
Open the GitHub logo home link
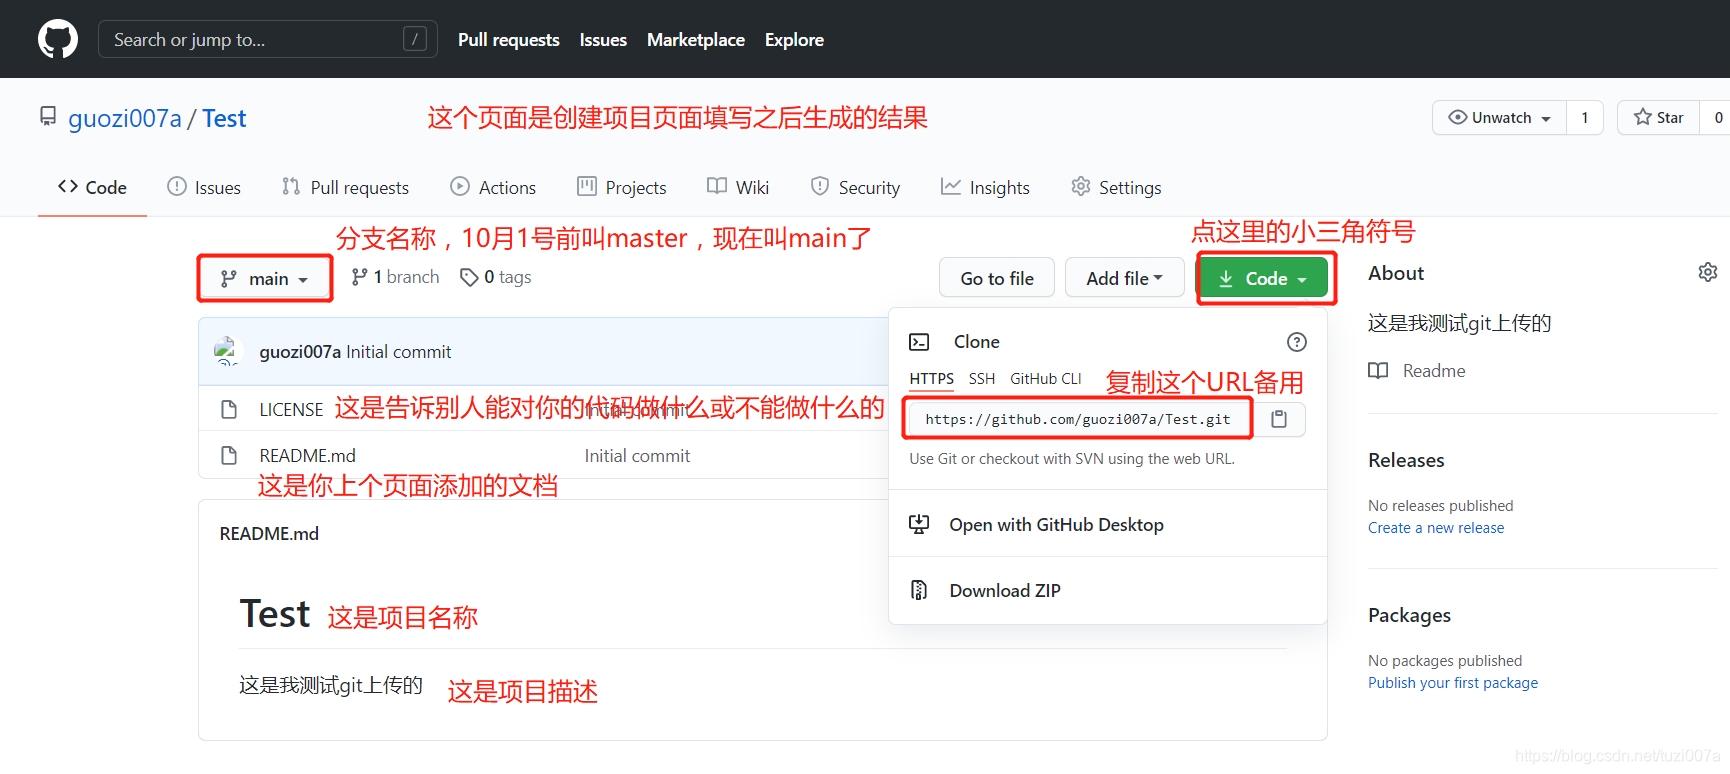58,39
